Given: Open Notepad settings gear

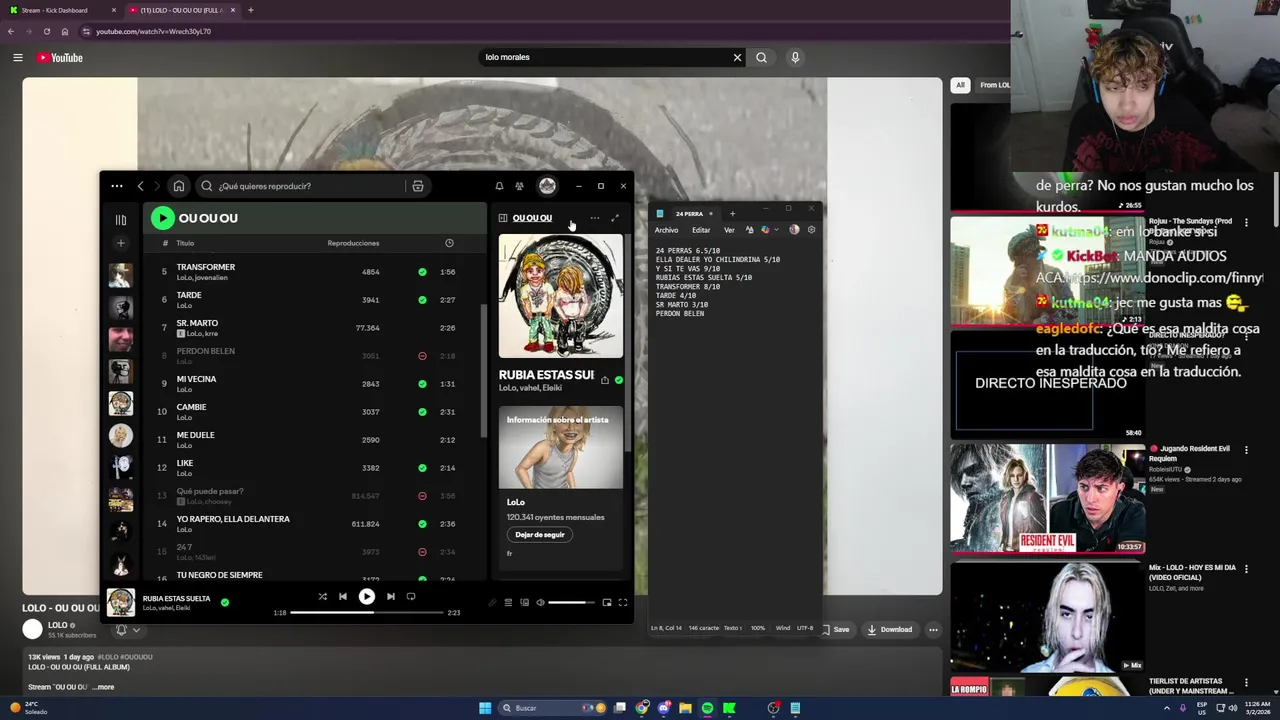Looking at the screenshot, I should tap(811, 230).
